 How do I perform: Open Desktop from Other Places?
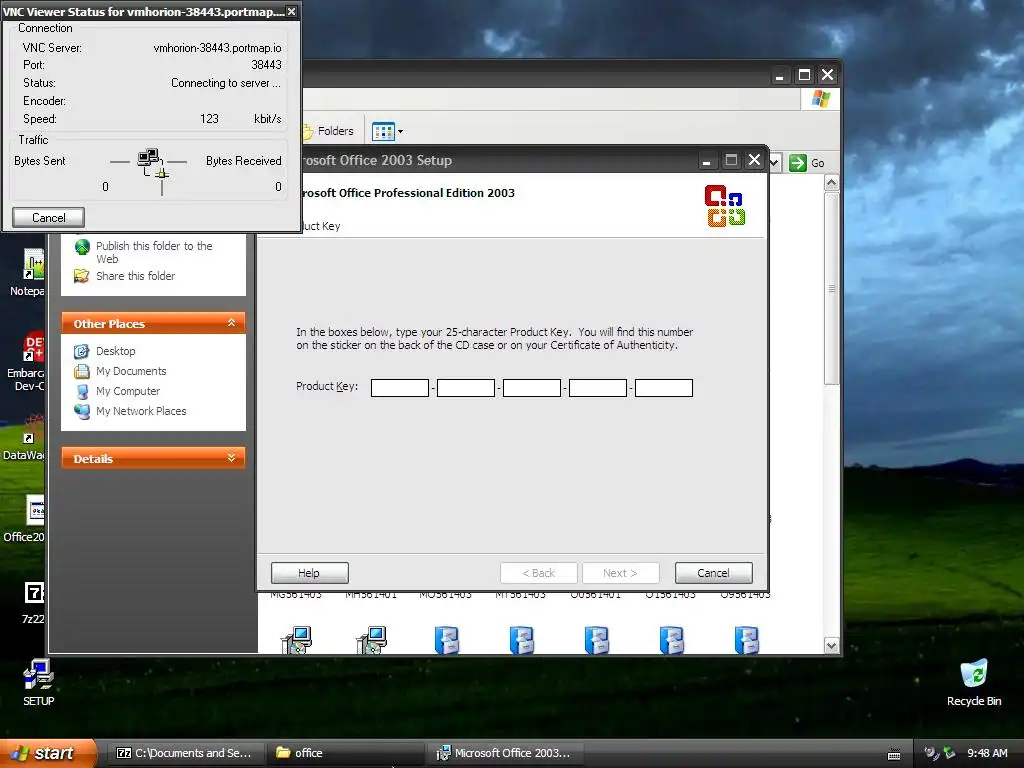click(116, 351)
